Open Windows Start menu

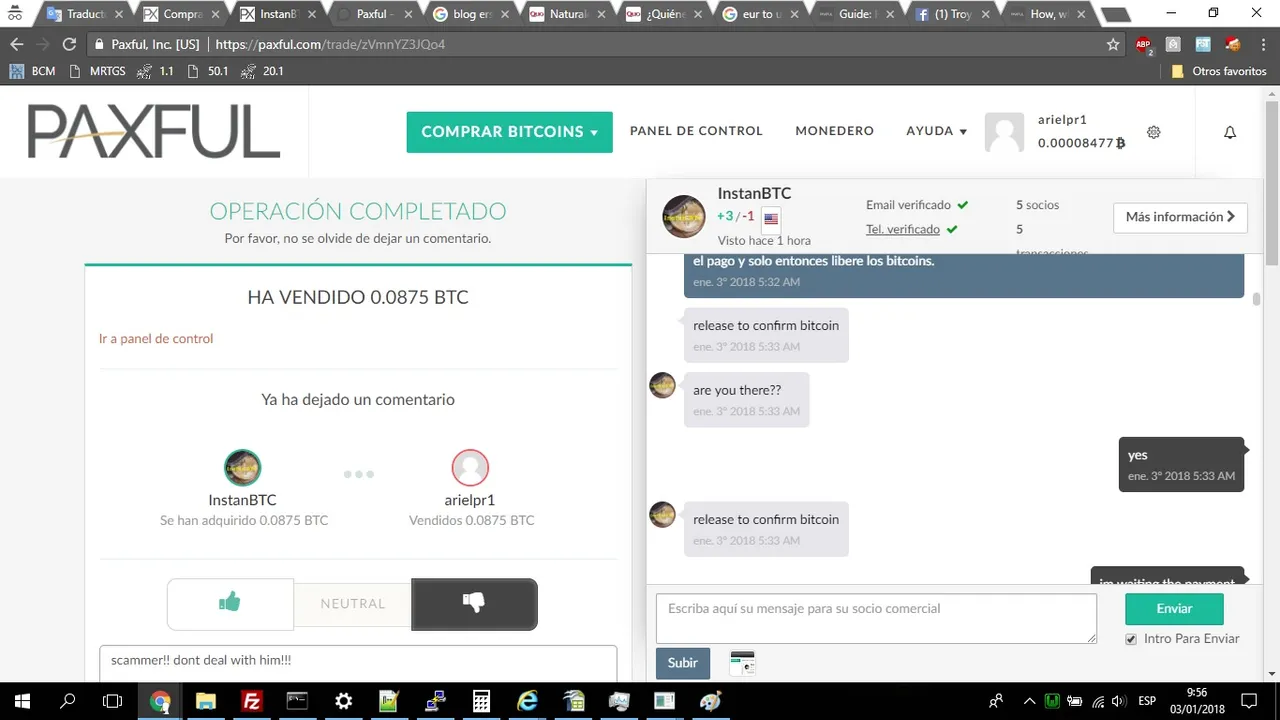(22, 701)
